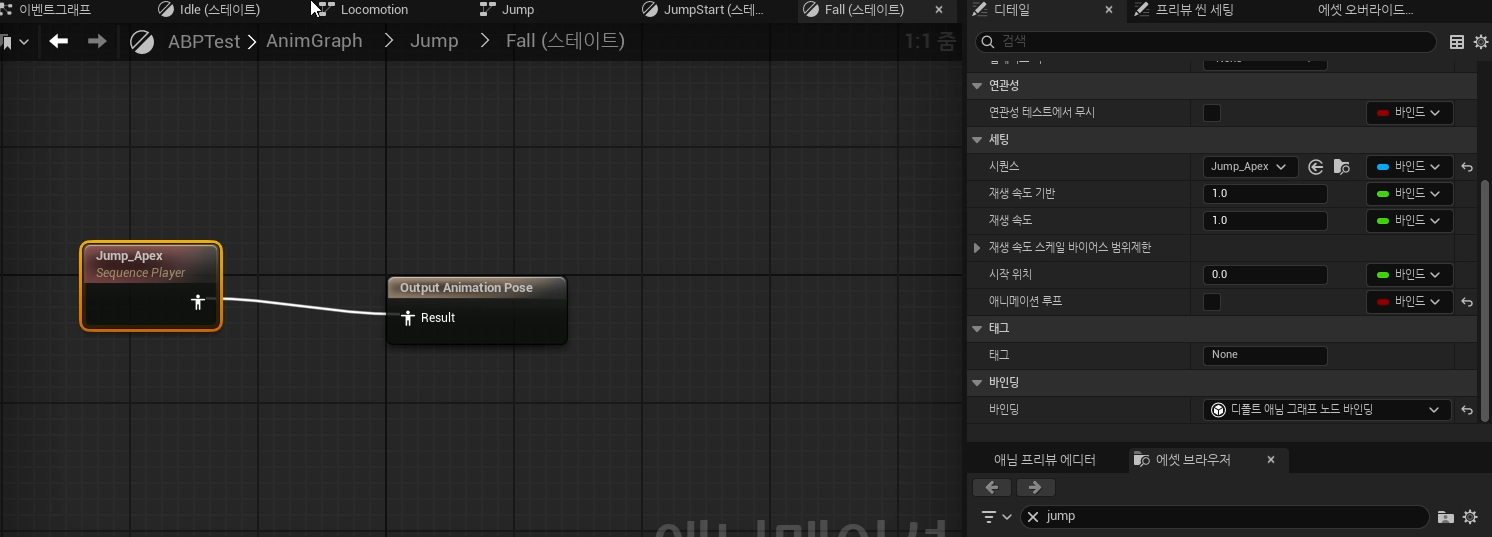Edit the 재생 속도 value field
The width and height of the screenshot is (1492, 537).
coord(1265,221)
